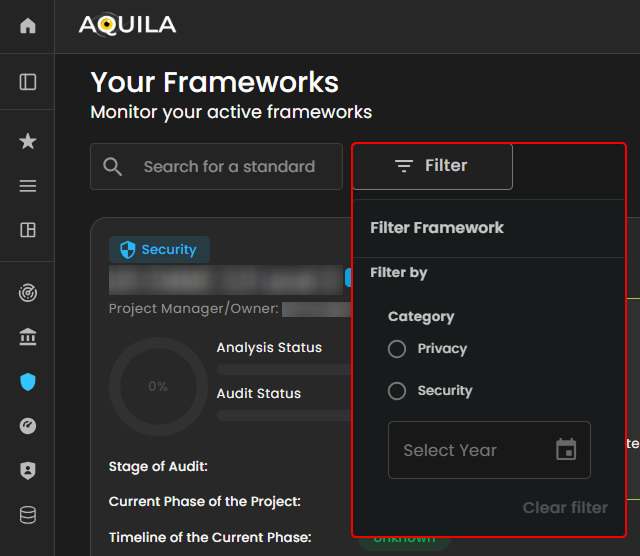Click the Security badge on framework card
The width and height of the screenshot is (640, 556).
coord(159,250)
